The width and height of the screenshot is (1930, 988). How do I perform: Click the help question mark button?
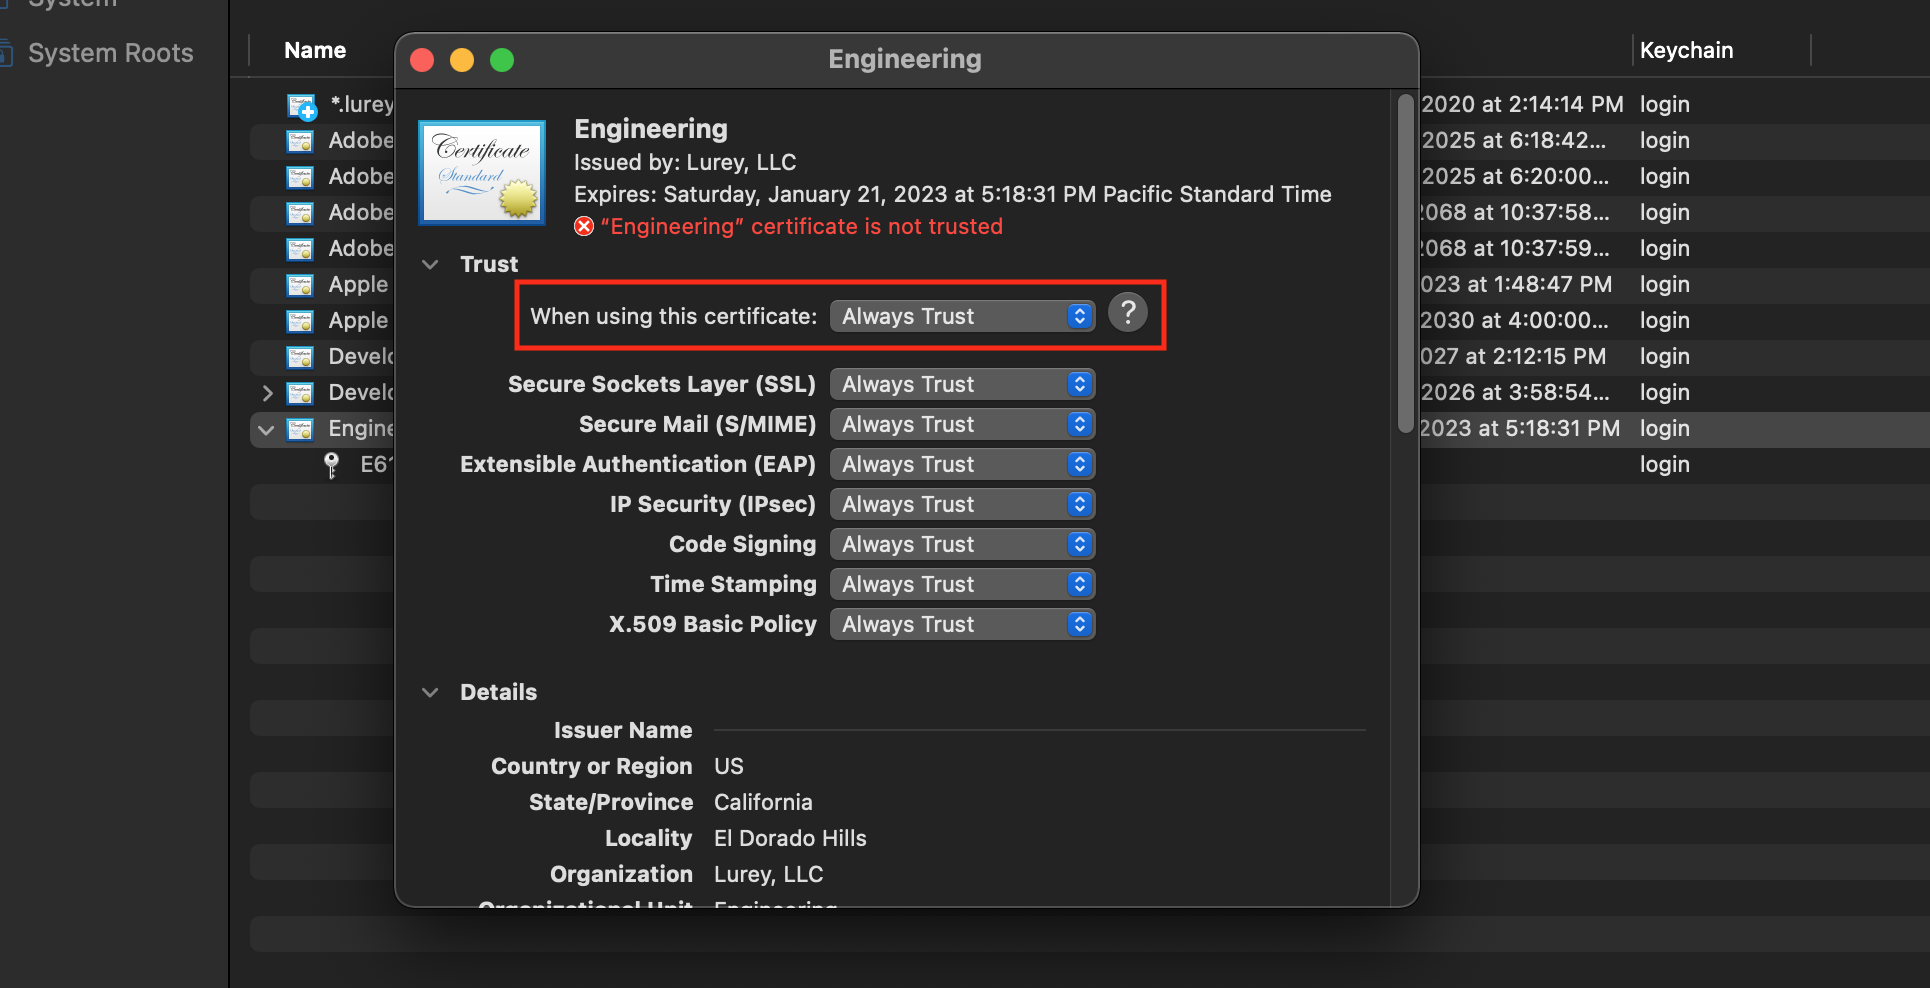pos(1127,313)
